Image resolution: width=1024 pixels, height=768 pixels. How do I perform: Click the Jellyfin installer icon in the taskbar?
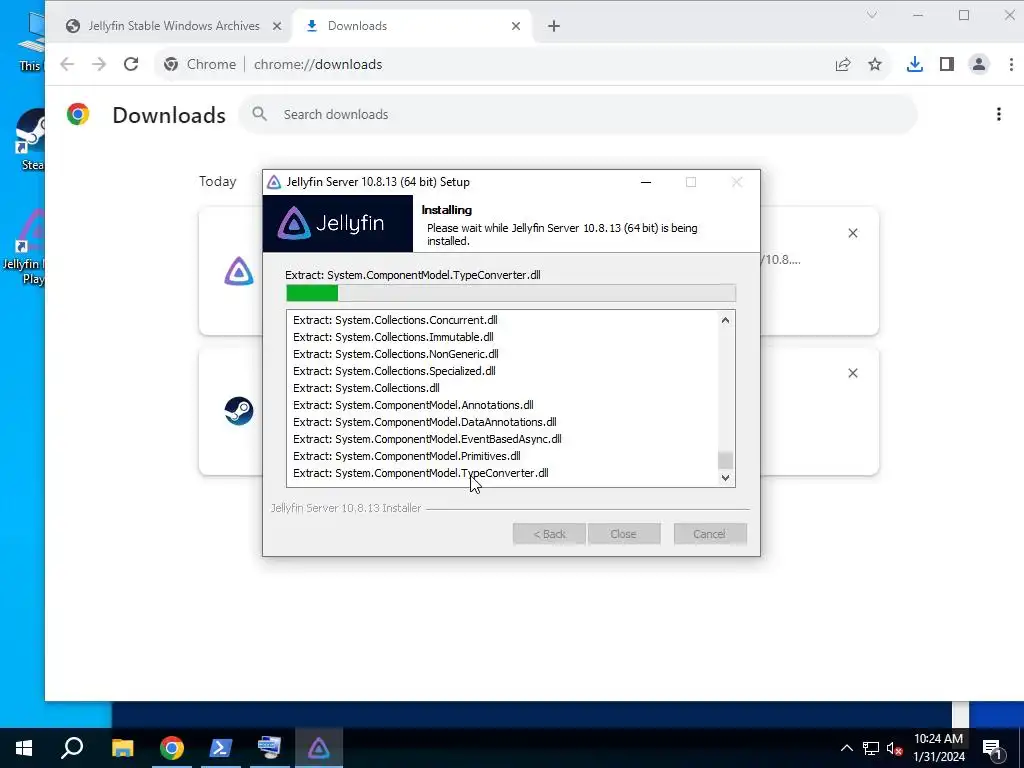point(319,748)
